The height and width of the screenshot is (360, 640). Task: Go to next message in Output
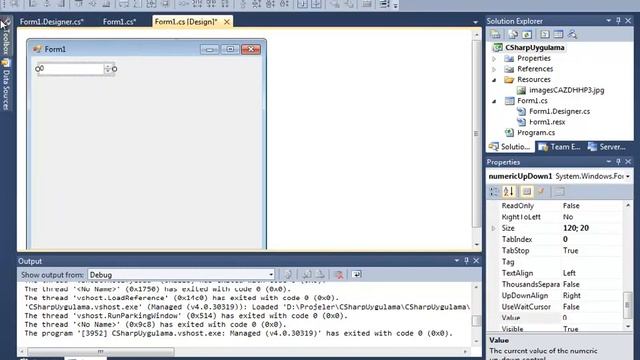[x=320, y=274]
